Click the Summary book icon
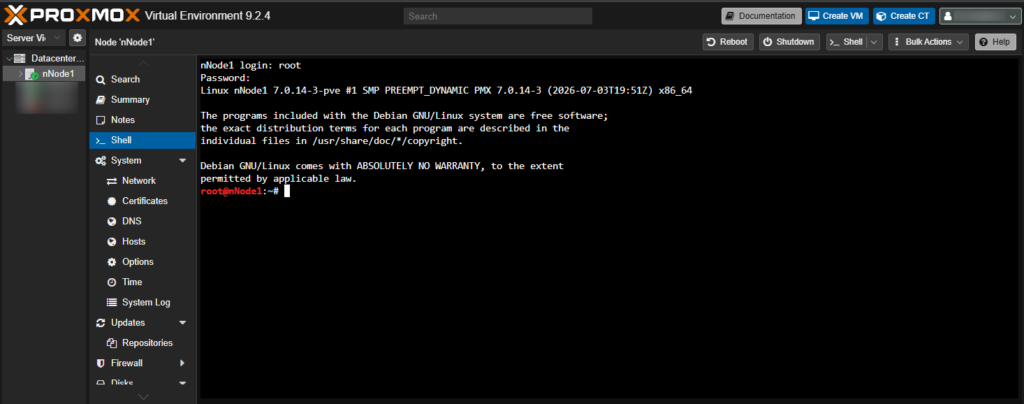Screen dimensions: 1024x404 click(x=101, y=100)
